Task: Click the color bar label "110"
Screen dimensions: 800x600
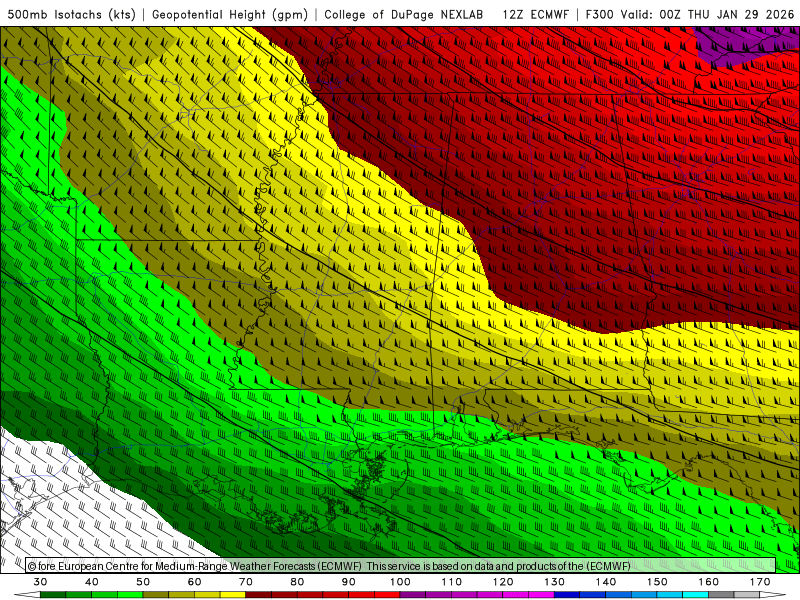Action: (x=452, y=582)
